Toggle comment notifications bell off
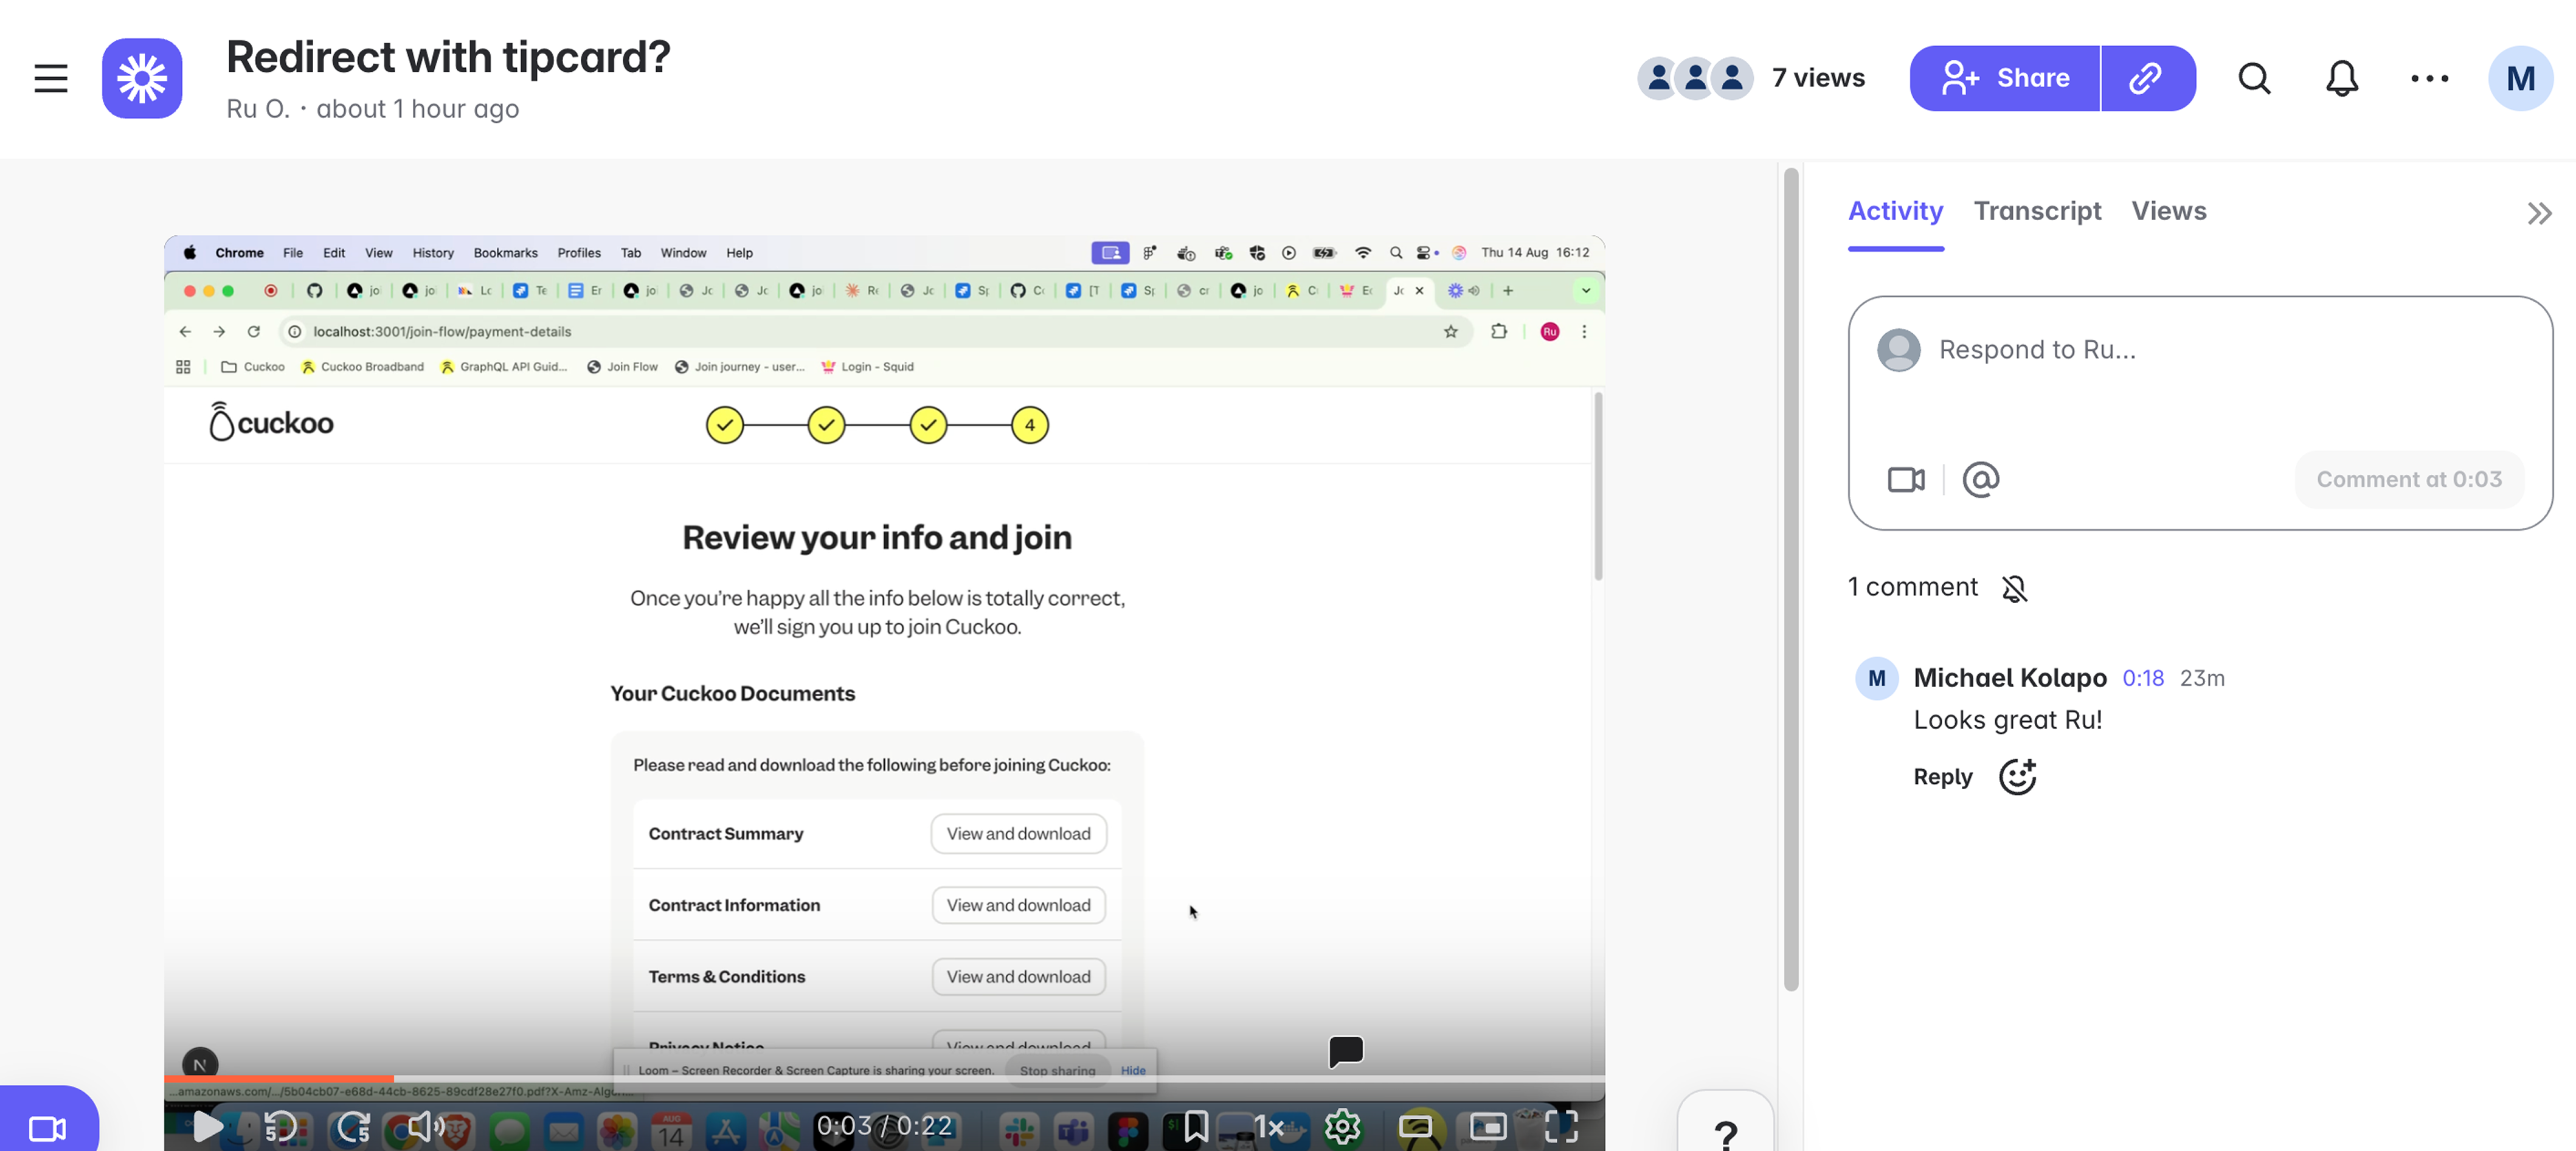 (2014, 588)
